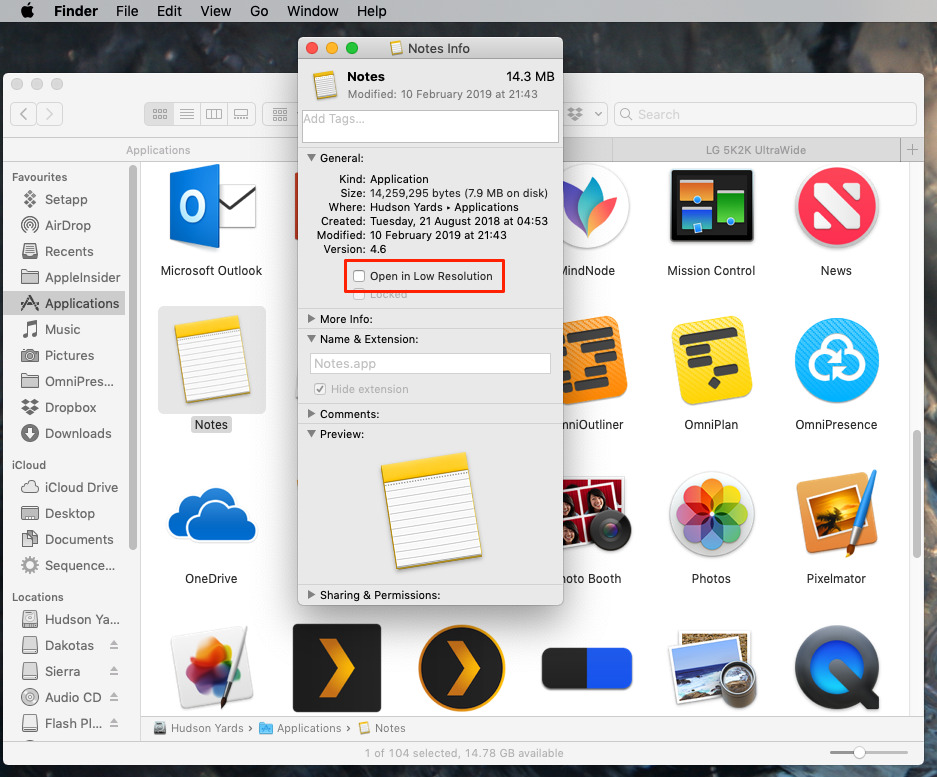Open the Pixelmator Pro paintbrush icon
The height and width of the screenshot is (777, 937).
[212, 668]
